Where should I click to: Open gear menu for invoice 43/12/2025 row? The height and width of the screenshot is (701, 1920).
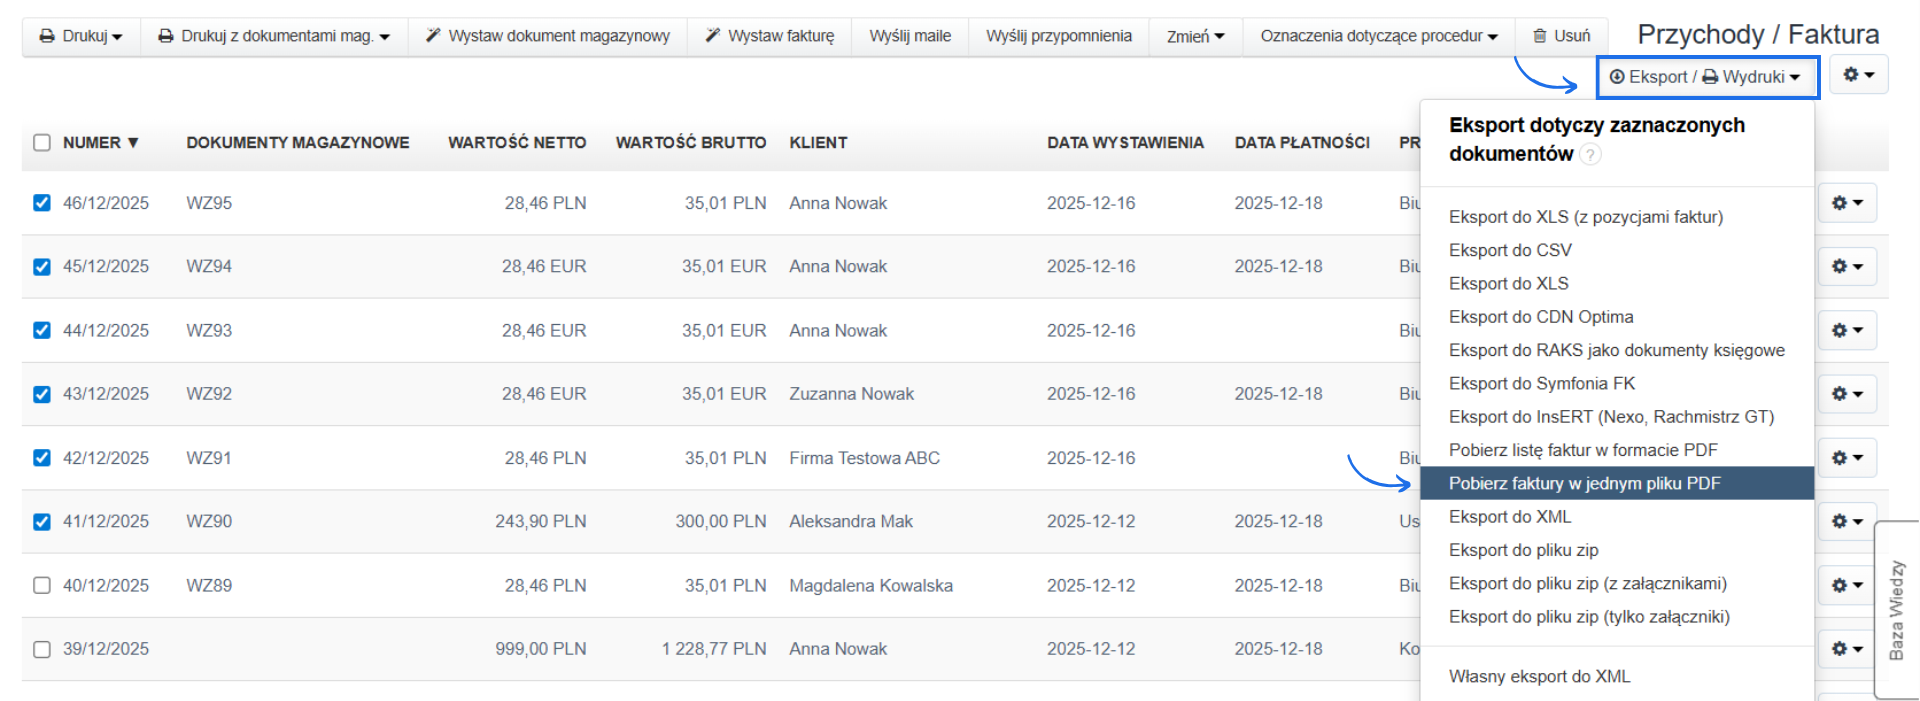1846,394
